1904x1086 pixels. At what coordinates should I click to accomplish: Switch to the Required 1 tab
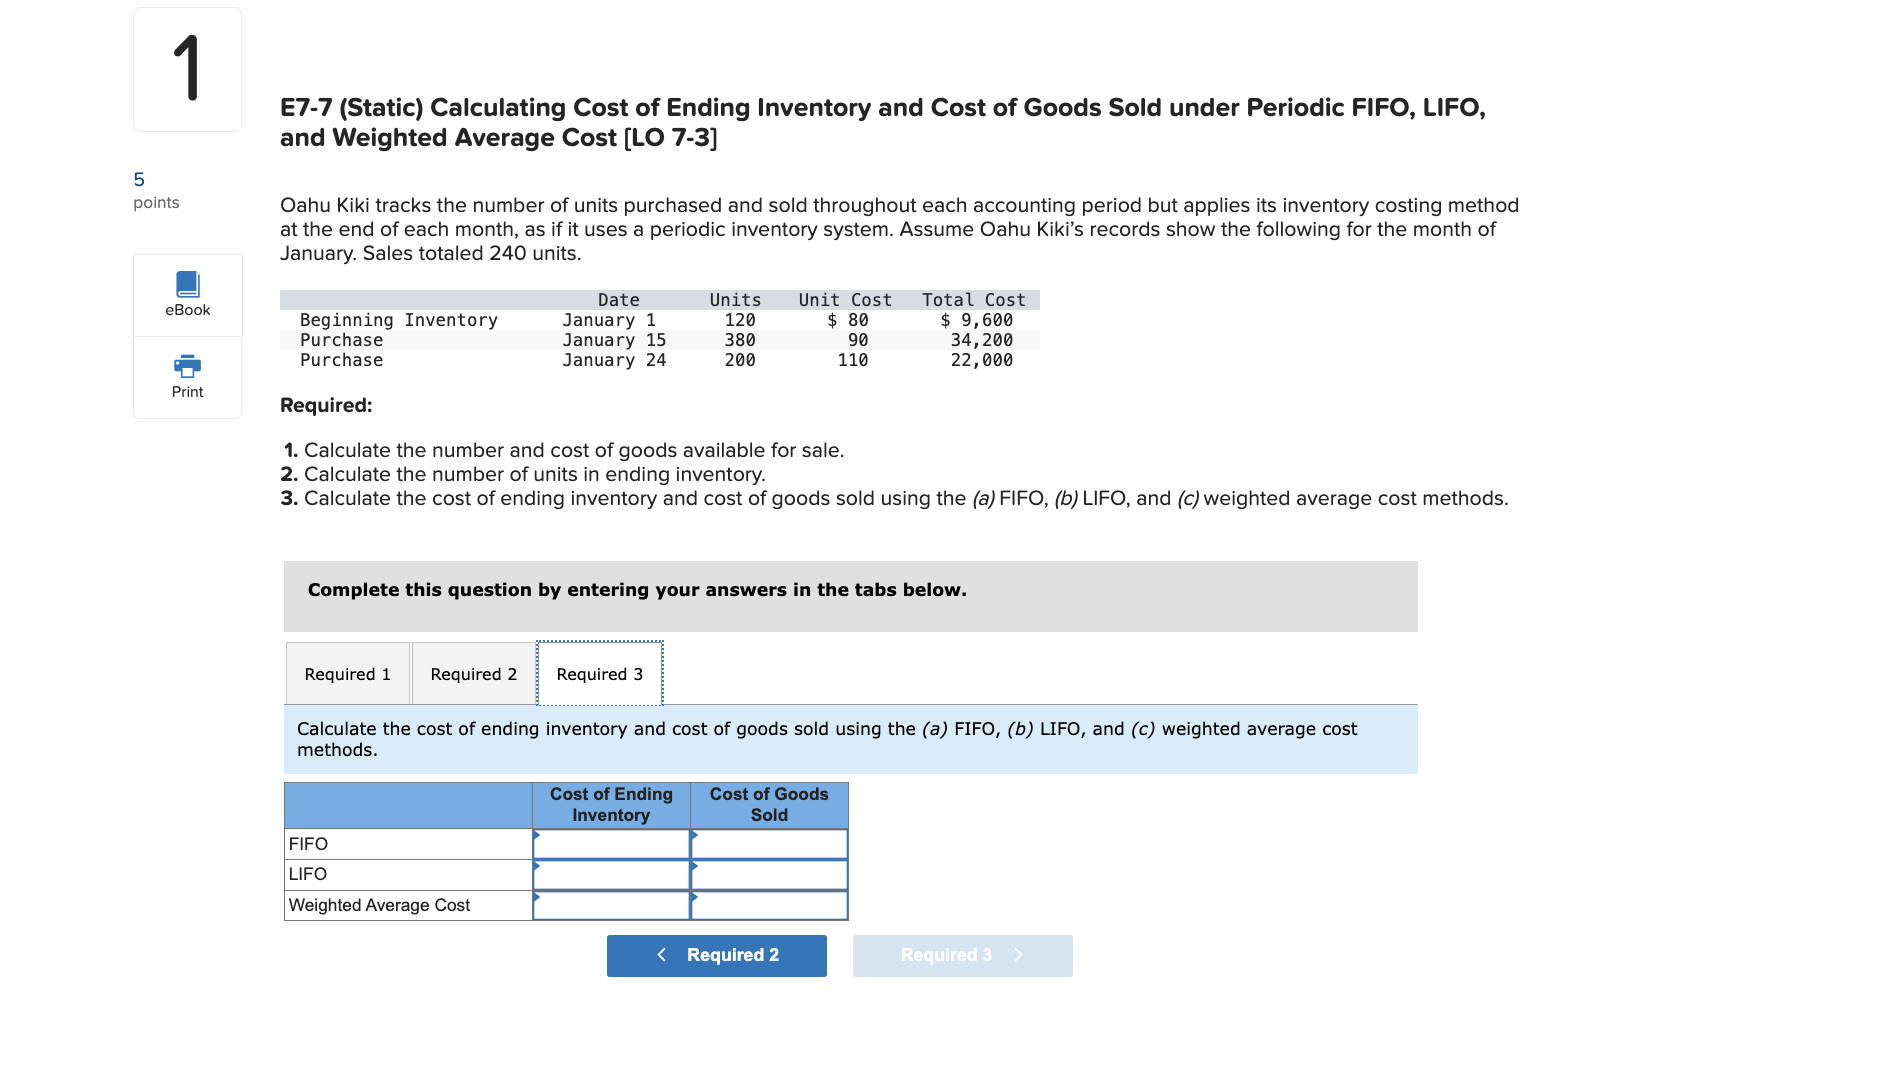(x=347, y=673)
